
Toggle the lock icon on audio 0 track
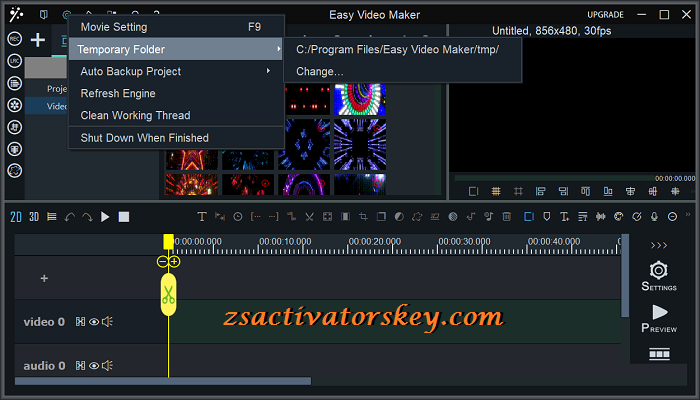[x=80, y=366]
